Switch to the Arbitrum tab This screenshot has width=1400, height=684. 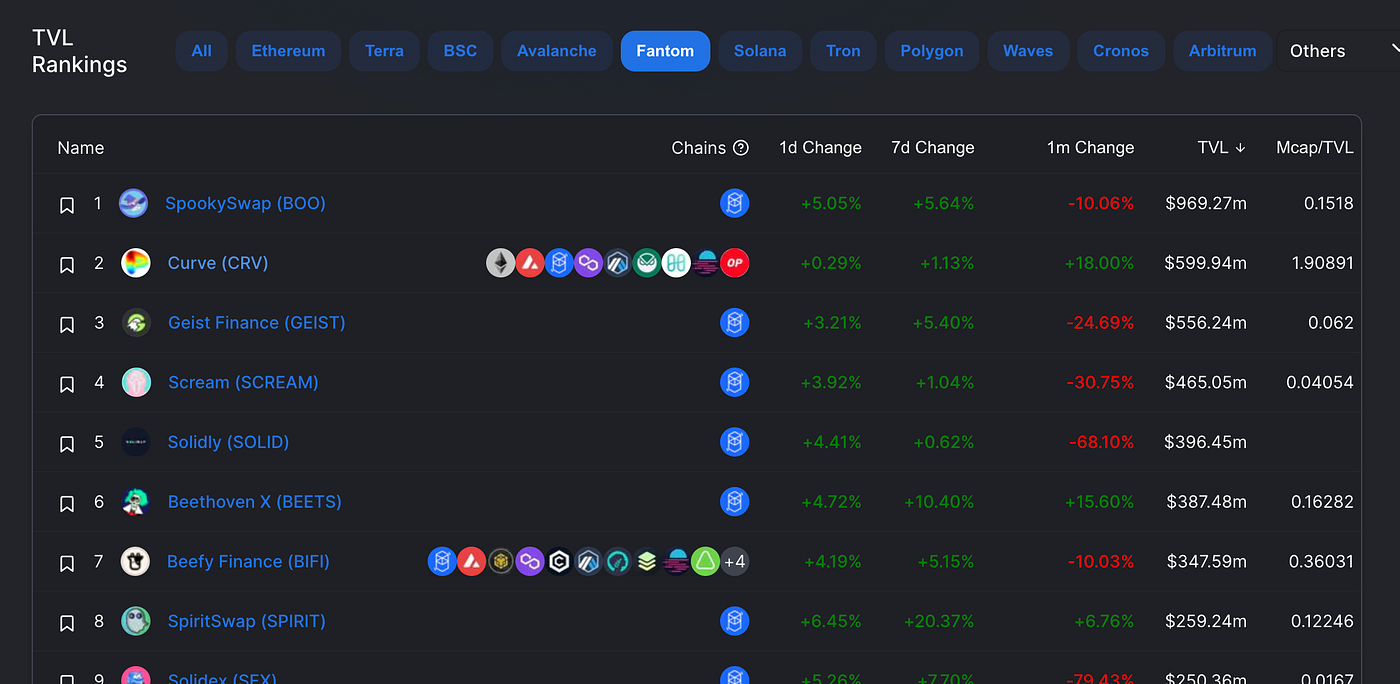(1223, 51)
